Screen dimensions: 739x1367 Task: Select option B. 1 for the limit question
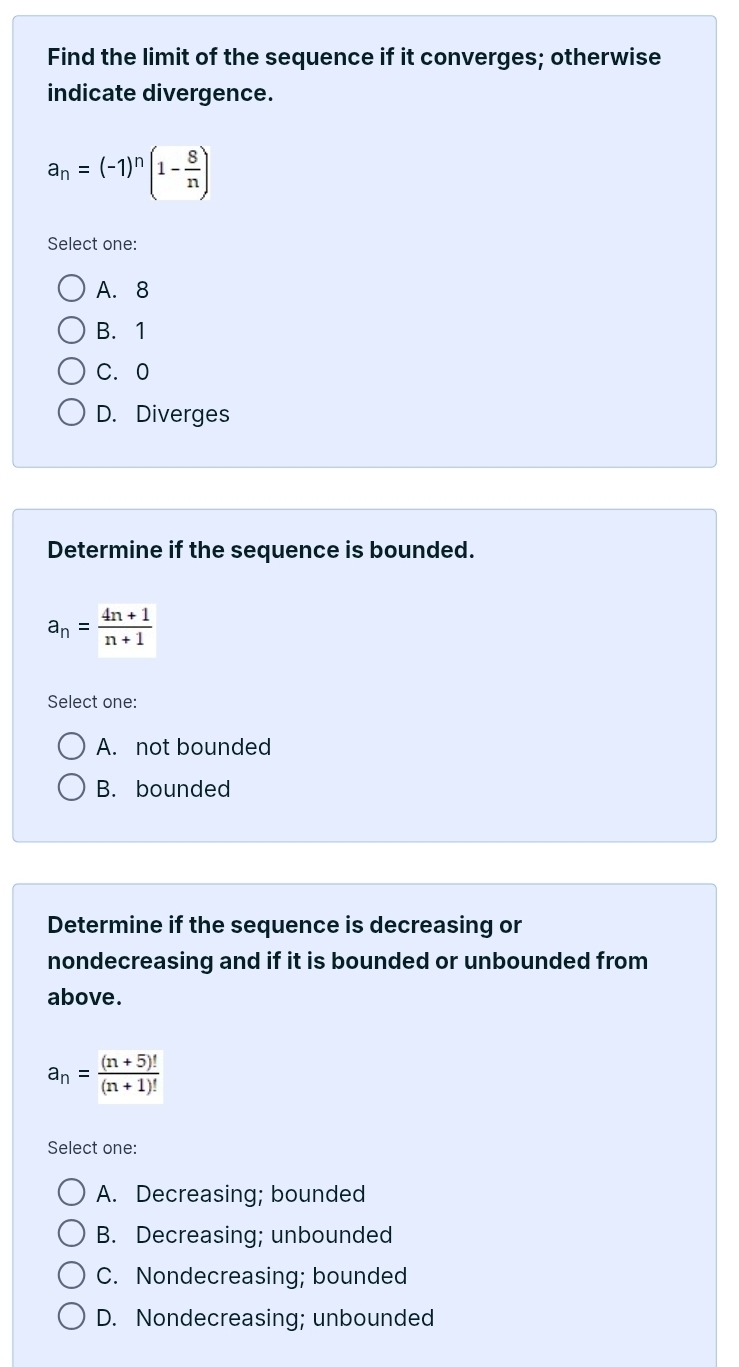point(72,330)
